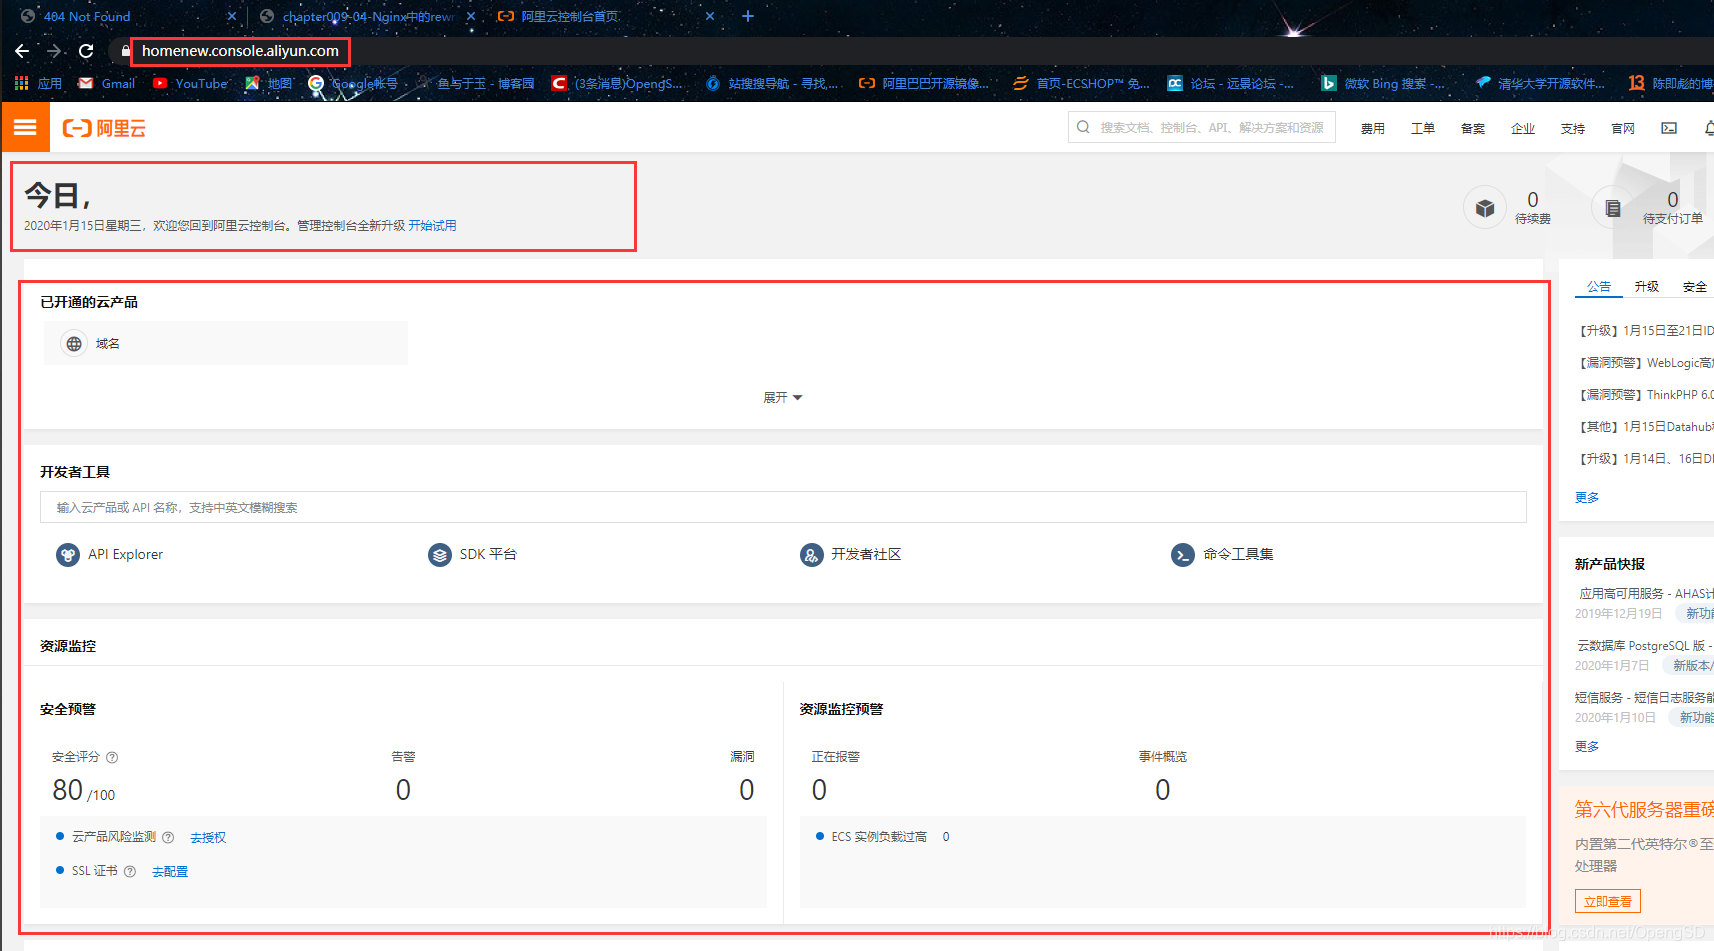Image resolution: width=1714 pixels, height=951 pixels.
Task: Select the 升级 tab
Action: (x=1647, y=287)
